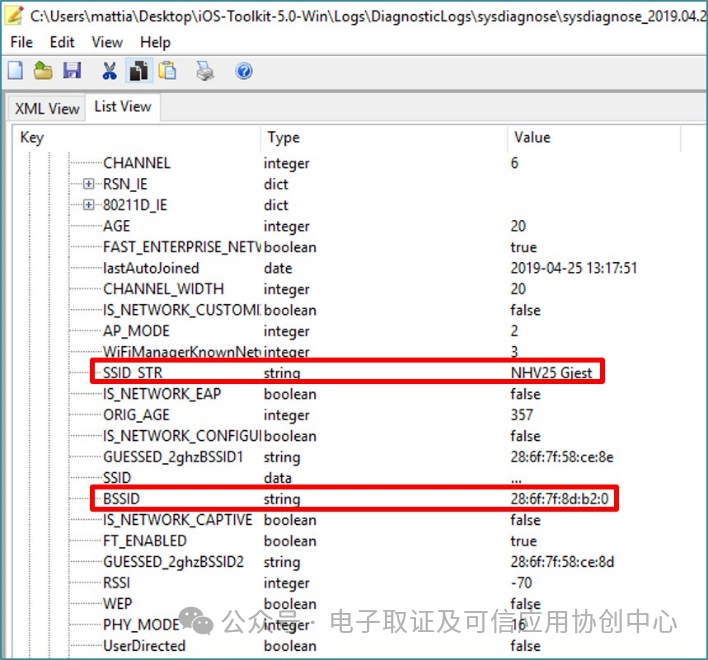Expand the RSN_IE dict node
This screenshot has width=708, height=660.
coord(88,184)
